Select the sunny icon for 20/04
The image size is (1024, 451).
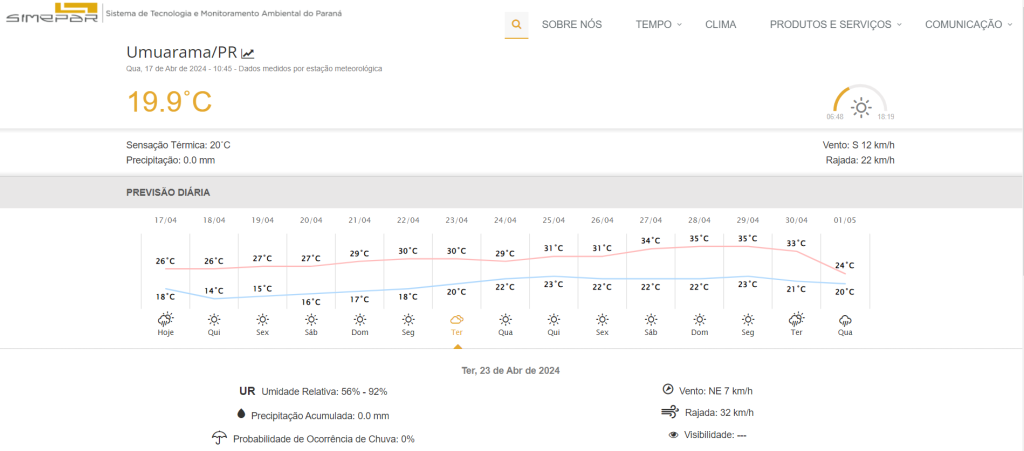click(311, 319)
